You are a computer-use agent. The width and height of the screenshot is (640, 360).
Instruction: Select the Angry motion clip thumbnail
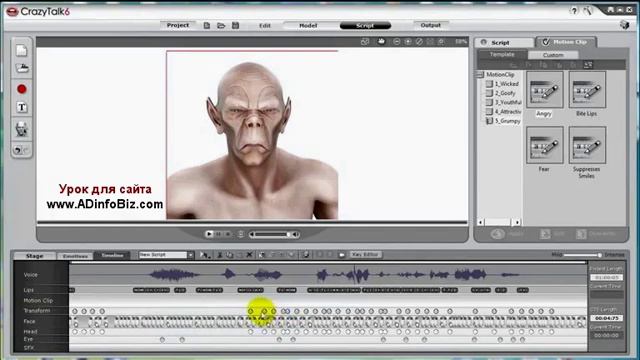point(544,90)
